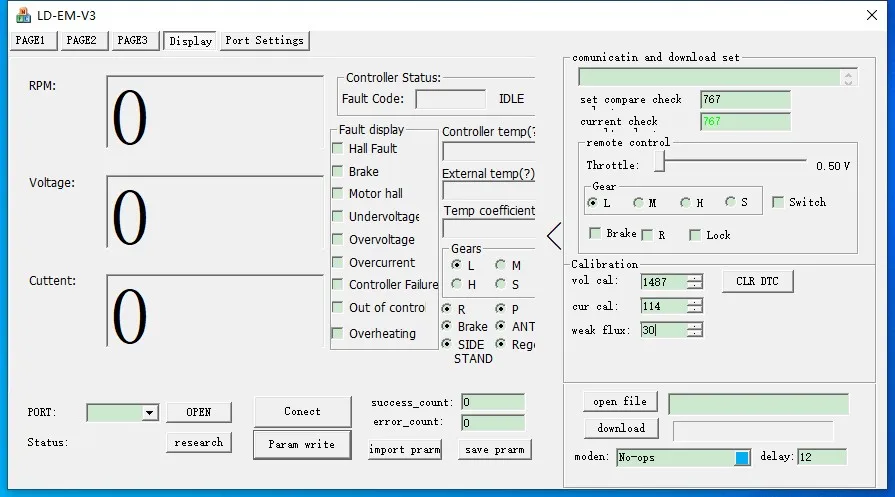Check the Controller Failure checkbox
The height and width of the screenshot is (497, 895).
[337, 284]
